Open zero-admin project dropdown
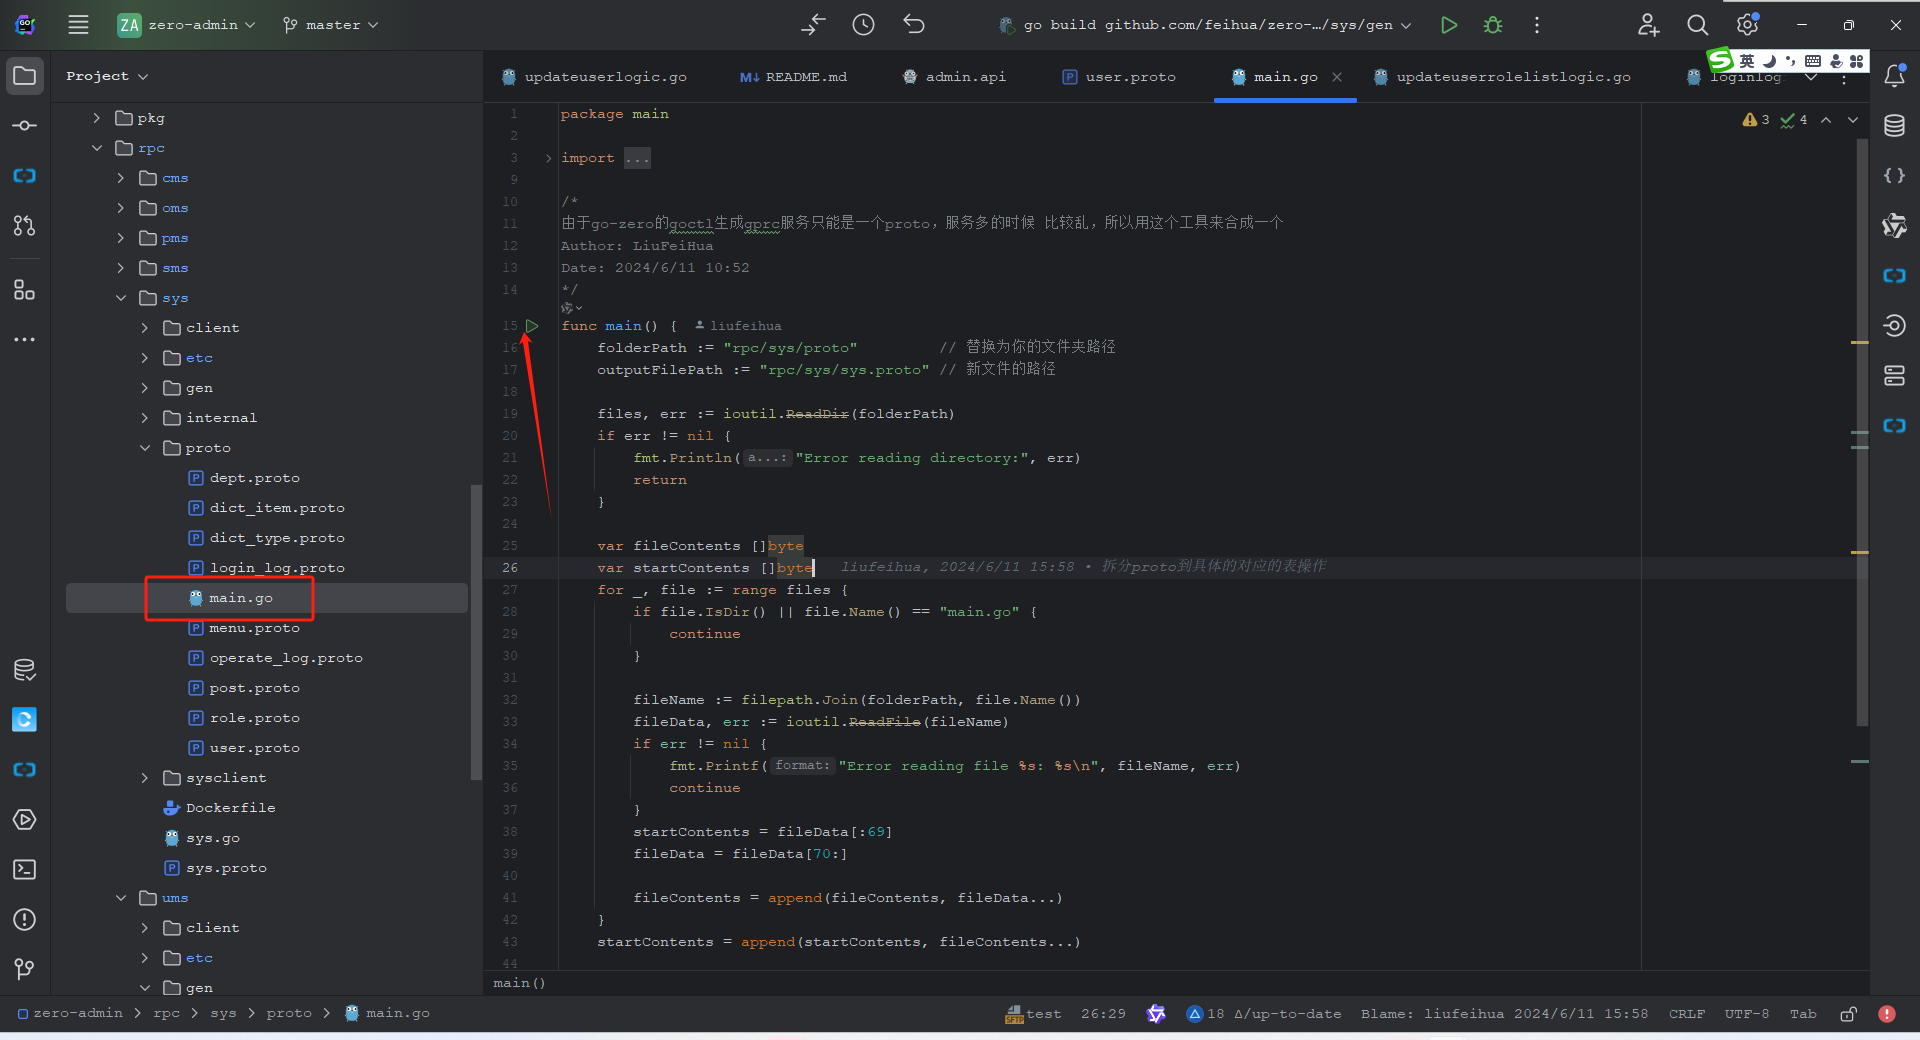1920x1040 pixels. pos(186,25)
